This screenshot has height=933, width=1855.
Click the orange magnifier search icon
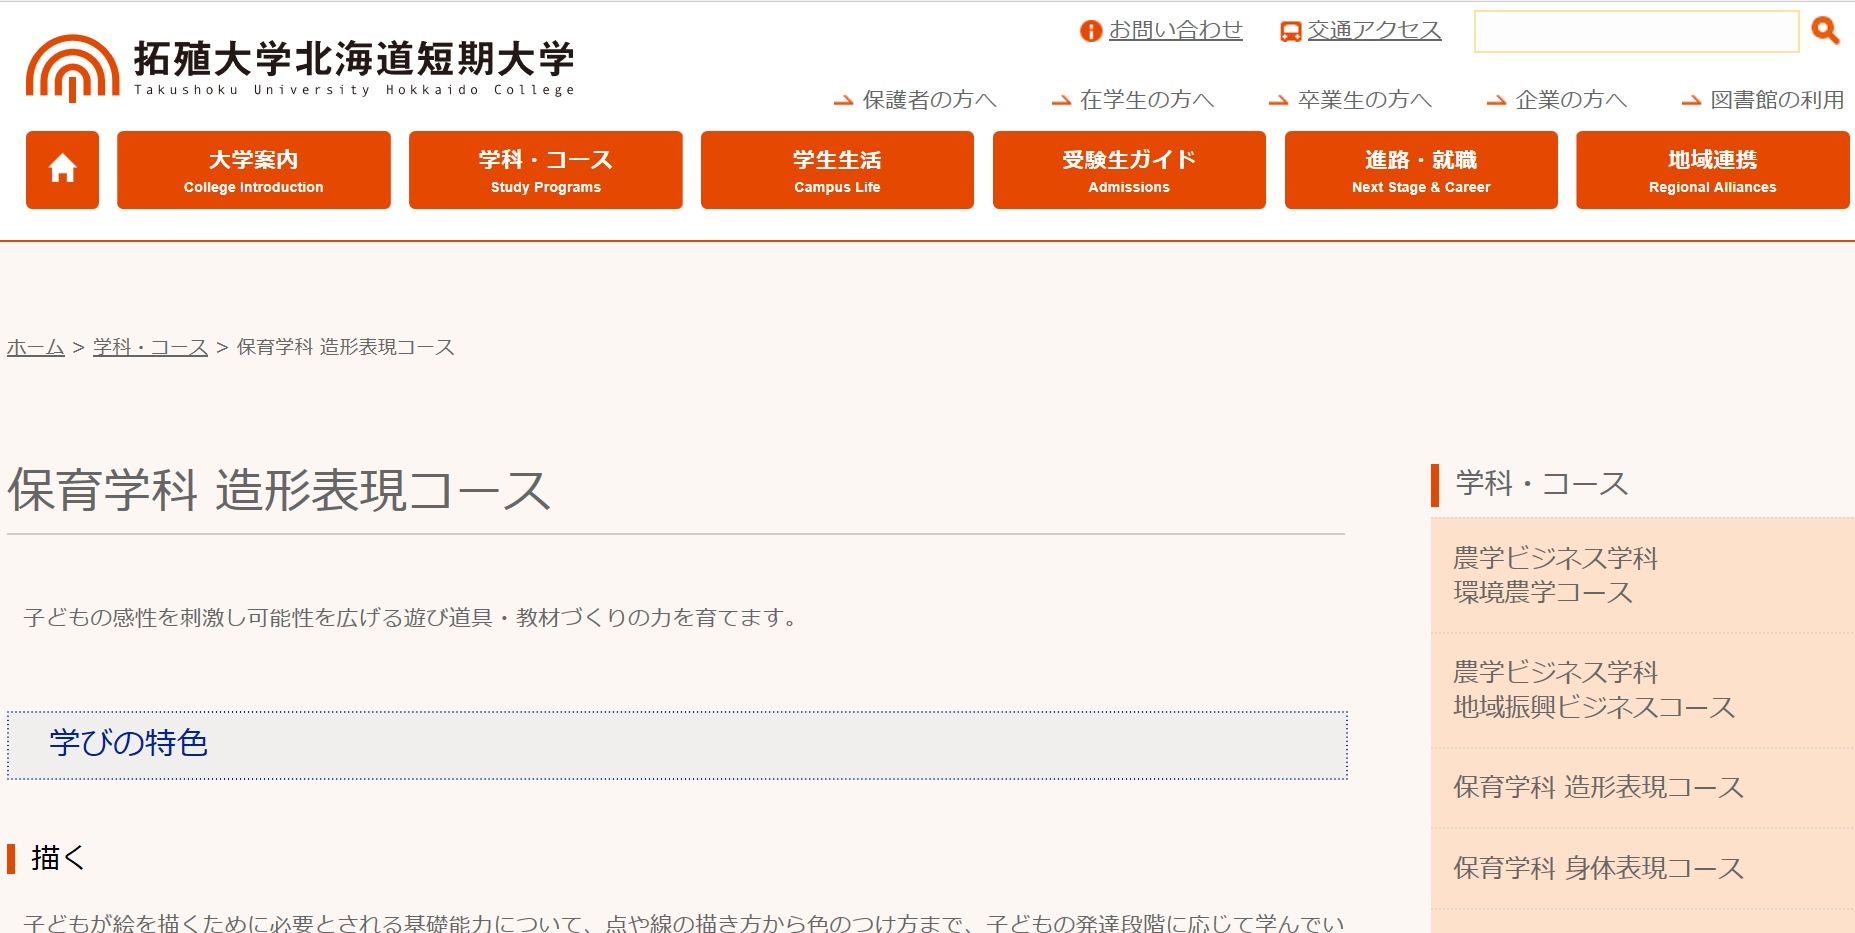pyautogui.click(x=1825, y=31)
